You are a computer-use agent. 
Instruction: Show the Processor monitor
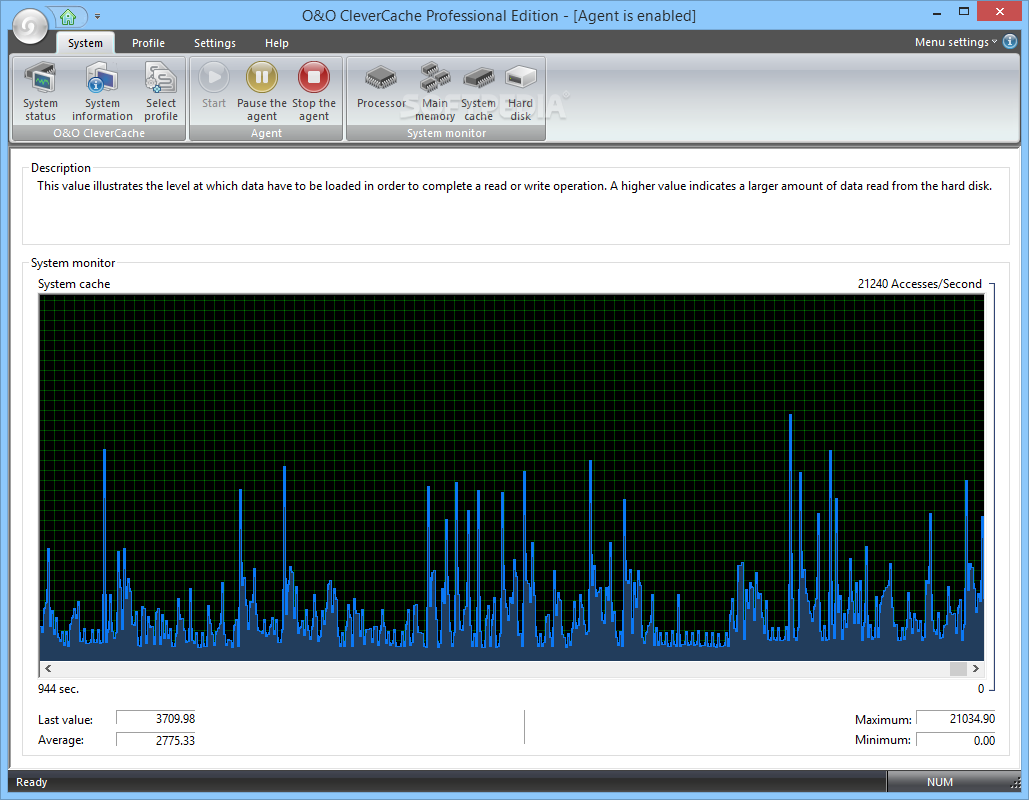[x=381, y=86]
